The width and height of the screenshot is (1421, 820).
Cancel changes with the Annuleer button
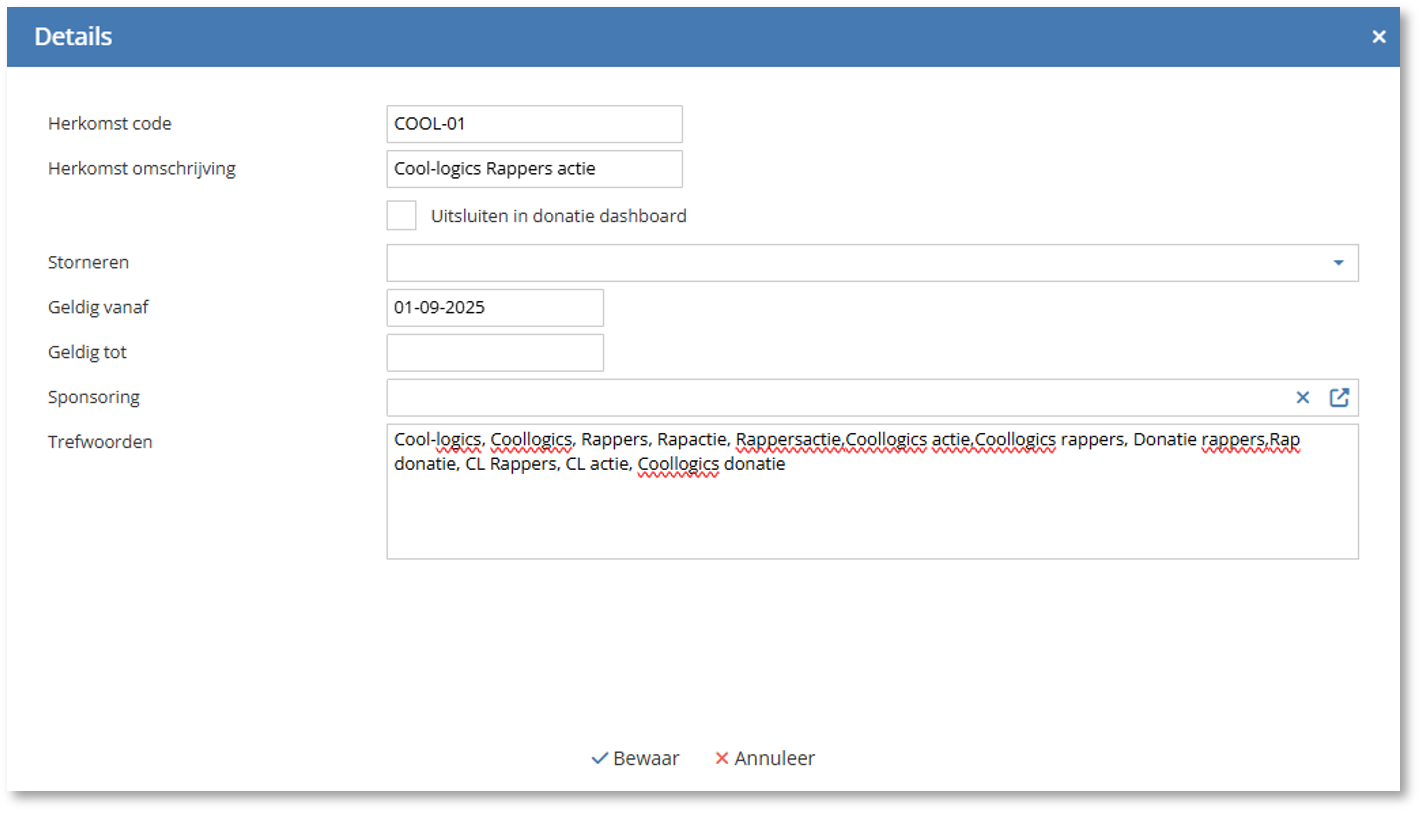pos(765,759)
